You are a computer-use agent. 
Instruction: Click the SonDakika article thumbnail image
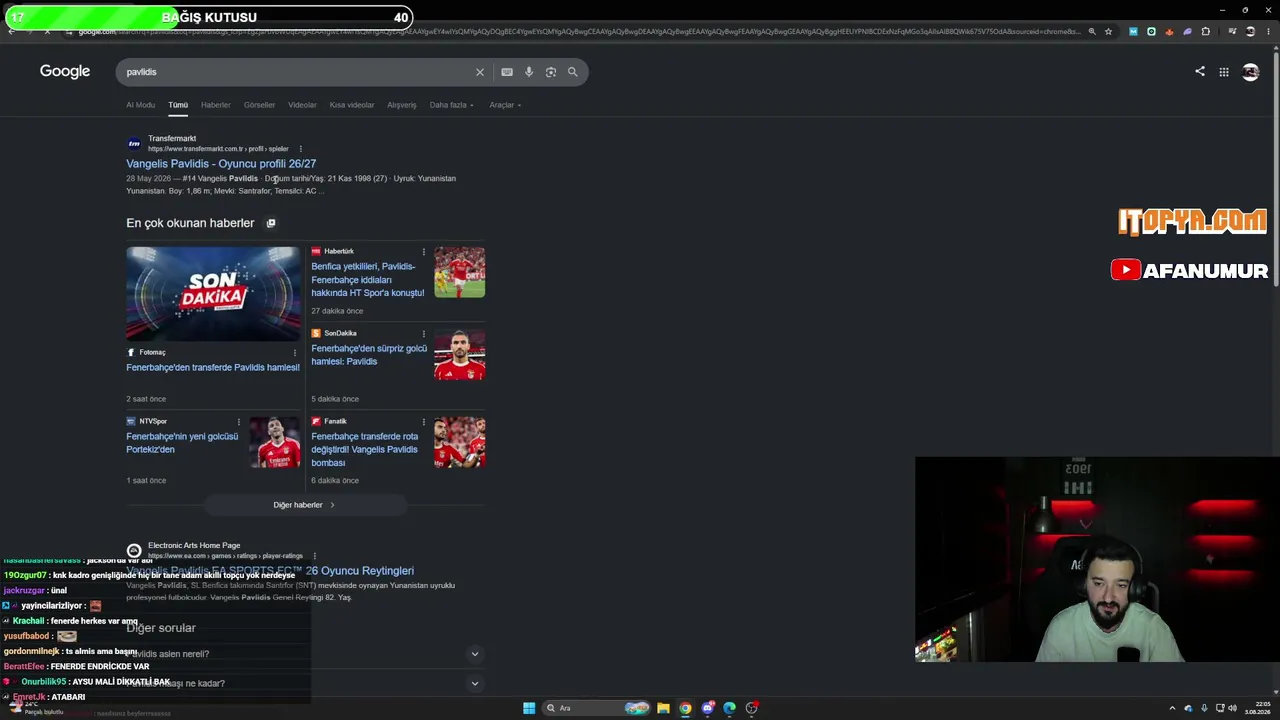460,354
